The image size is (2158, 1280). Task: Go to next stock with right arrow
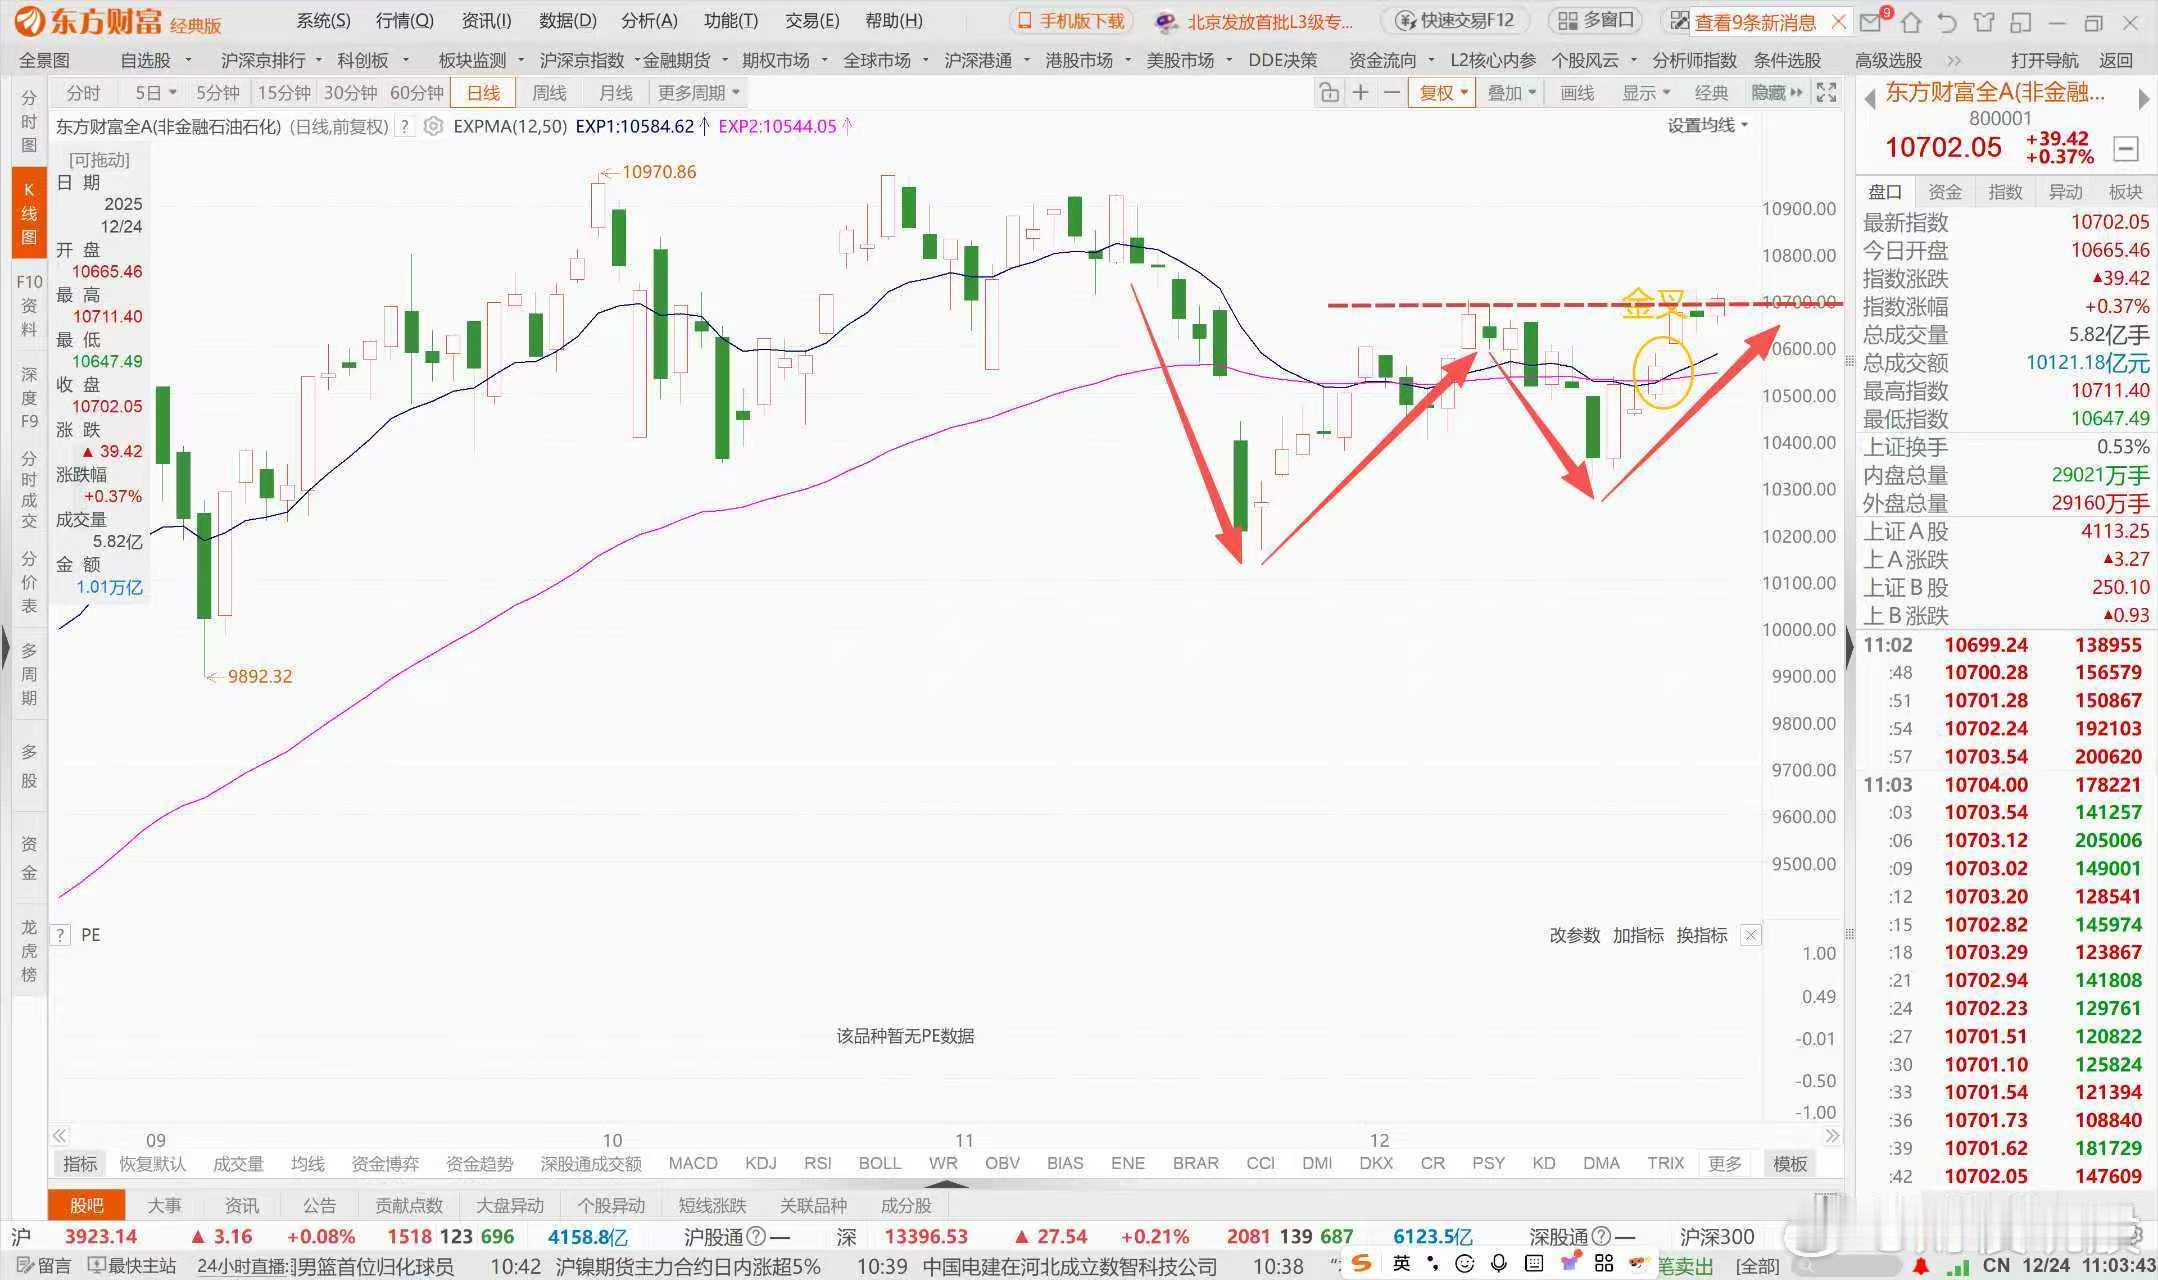pyautogui.click(x=2142, y=99)
